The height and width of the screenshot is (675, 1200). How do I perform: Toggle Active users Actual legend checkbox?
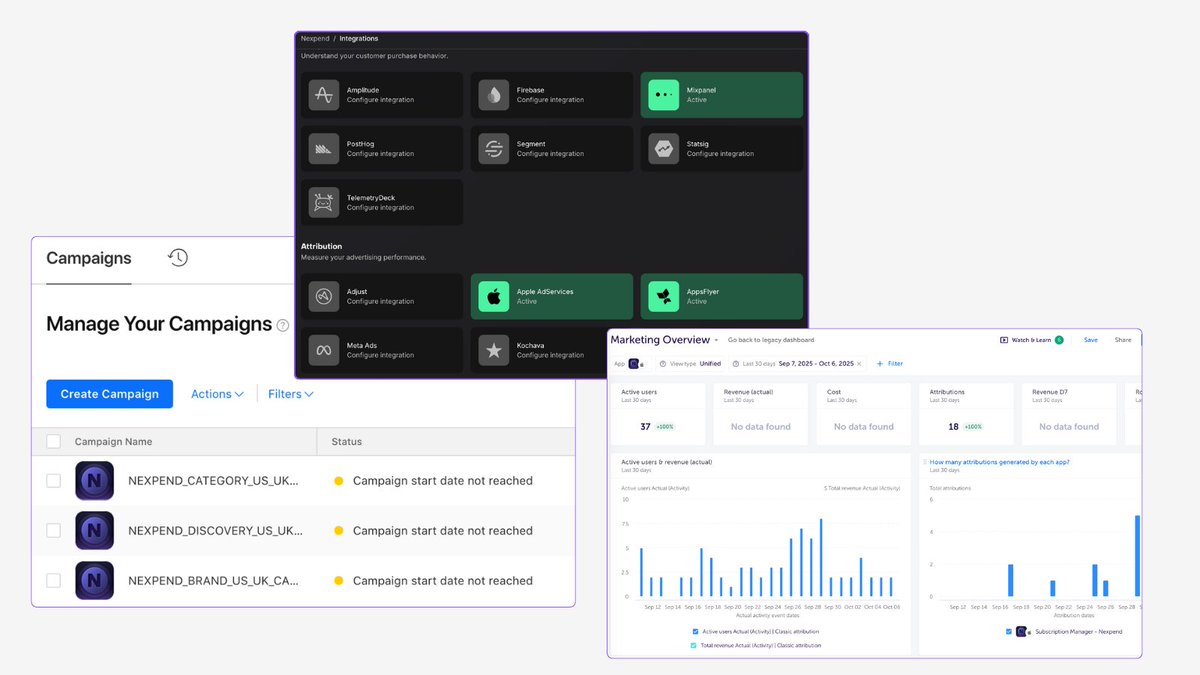[695, 632]
